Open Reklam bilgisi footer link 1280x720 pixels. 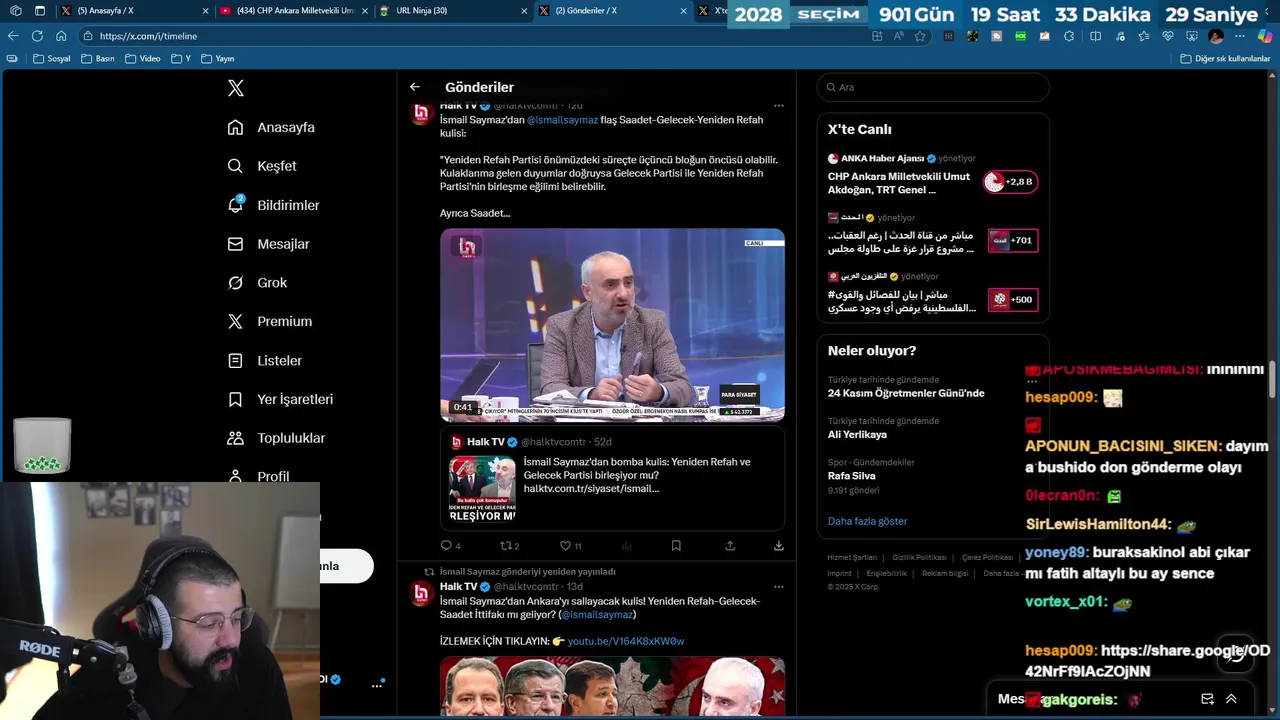945,573
